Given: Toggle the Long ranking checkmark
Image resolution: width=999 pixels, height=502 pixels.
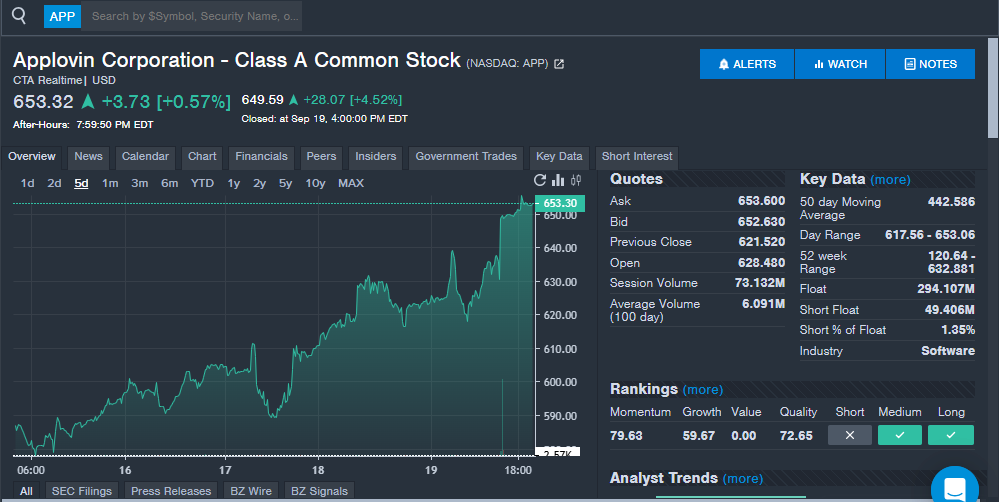Looking at the screenshot, I should [950, 435].
